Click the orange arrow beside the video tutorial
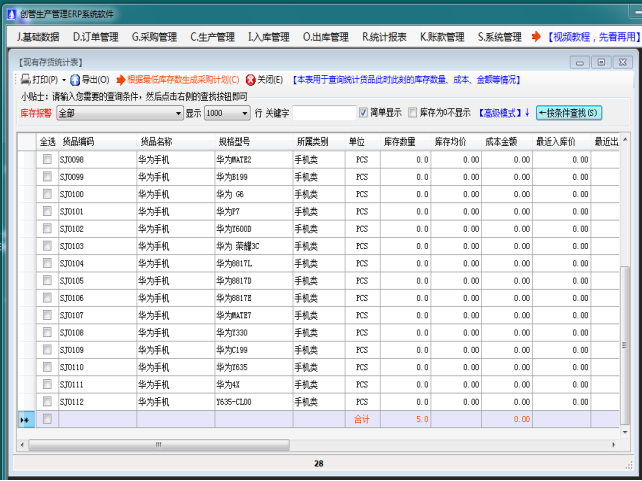This screenshot has height=481, width=642. [537, 37]
